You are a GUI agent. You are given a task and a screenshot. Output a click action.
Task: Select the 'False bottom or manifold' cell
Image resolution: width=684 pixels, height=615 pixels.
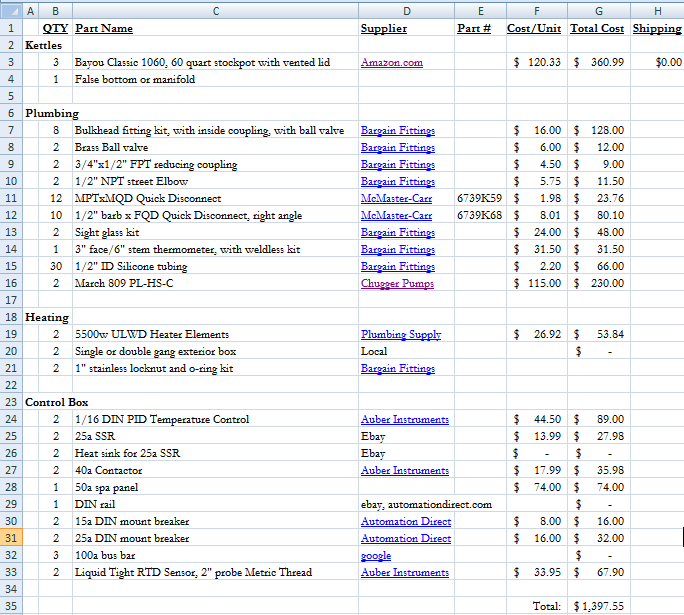(215, 79)
